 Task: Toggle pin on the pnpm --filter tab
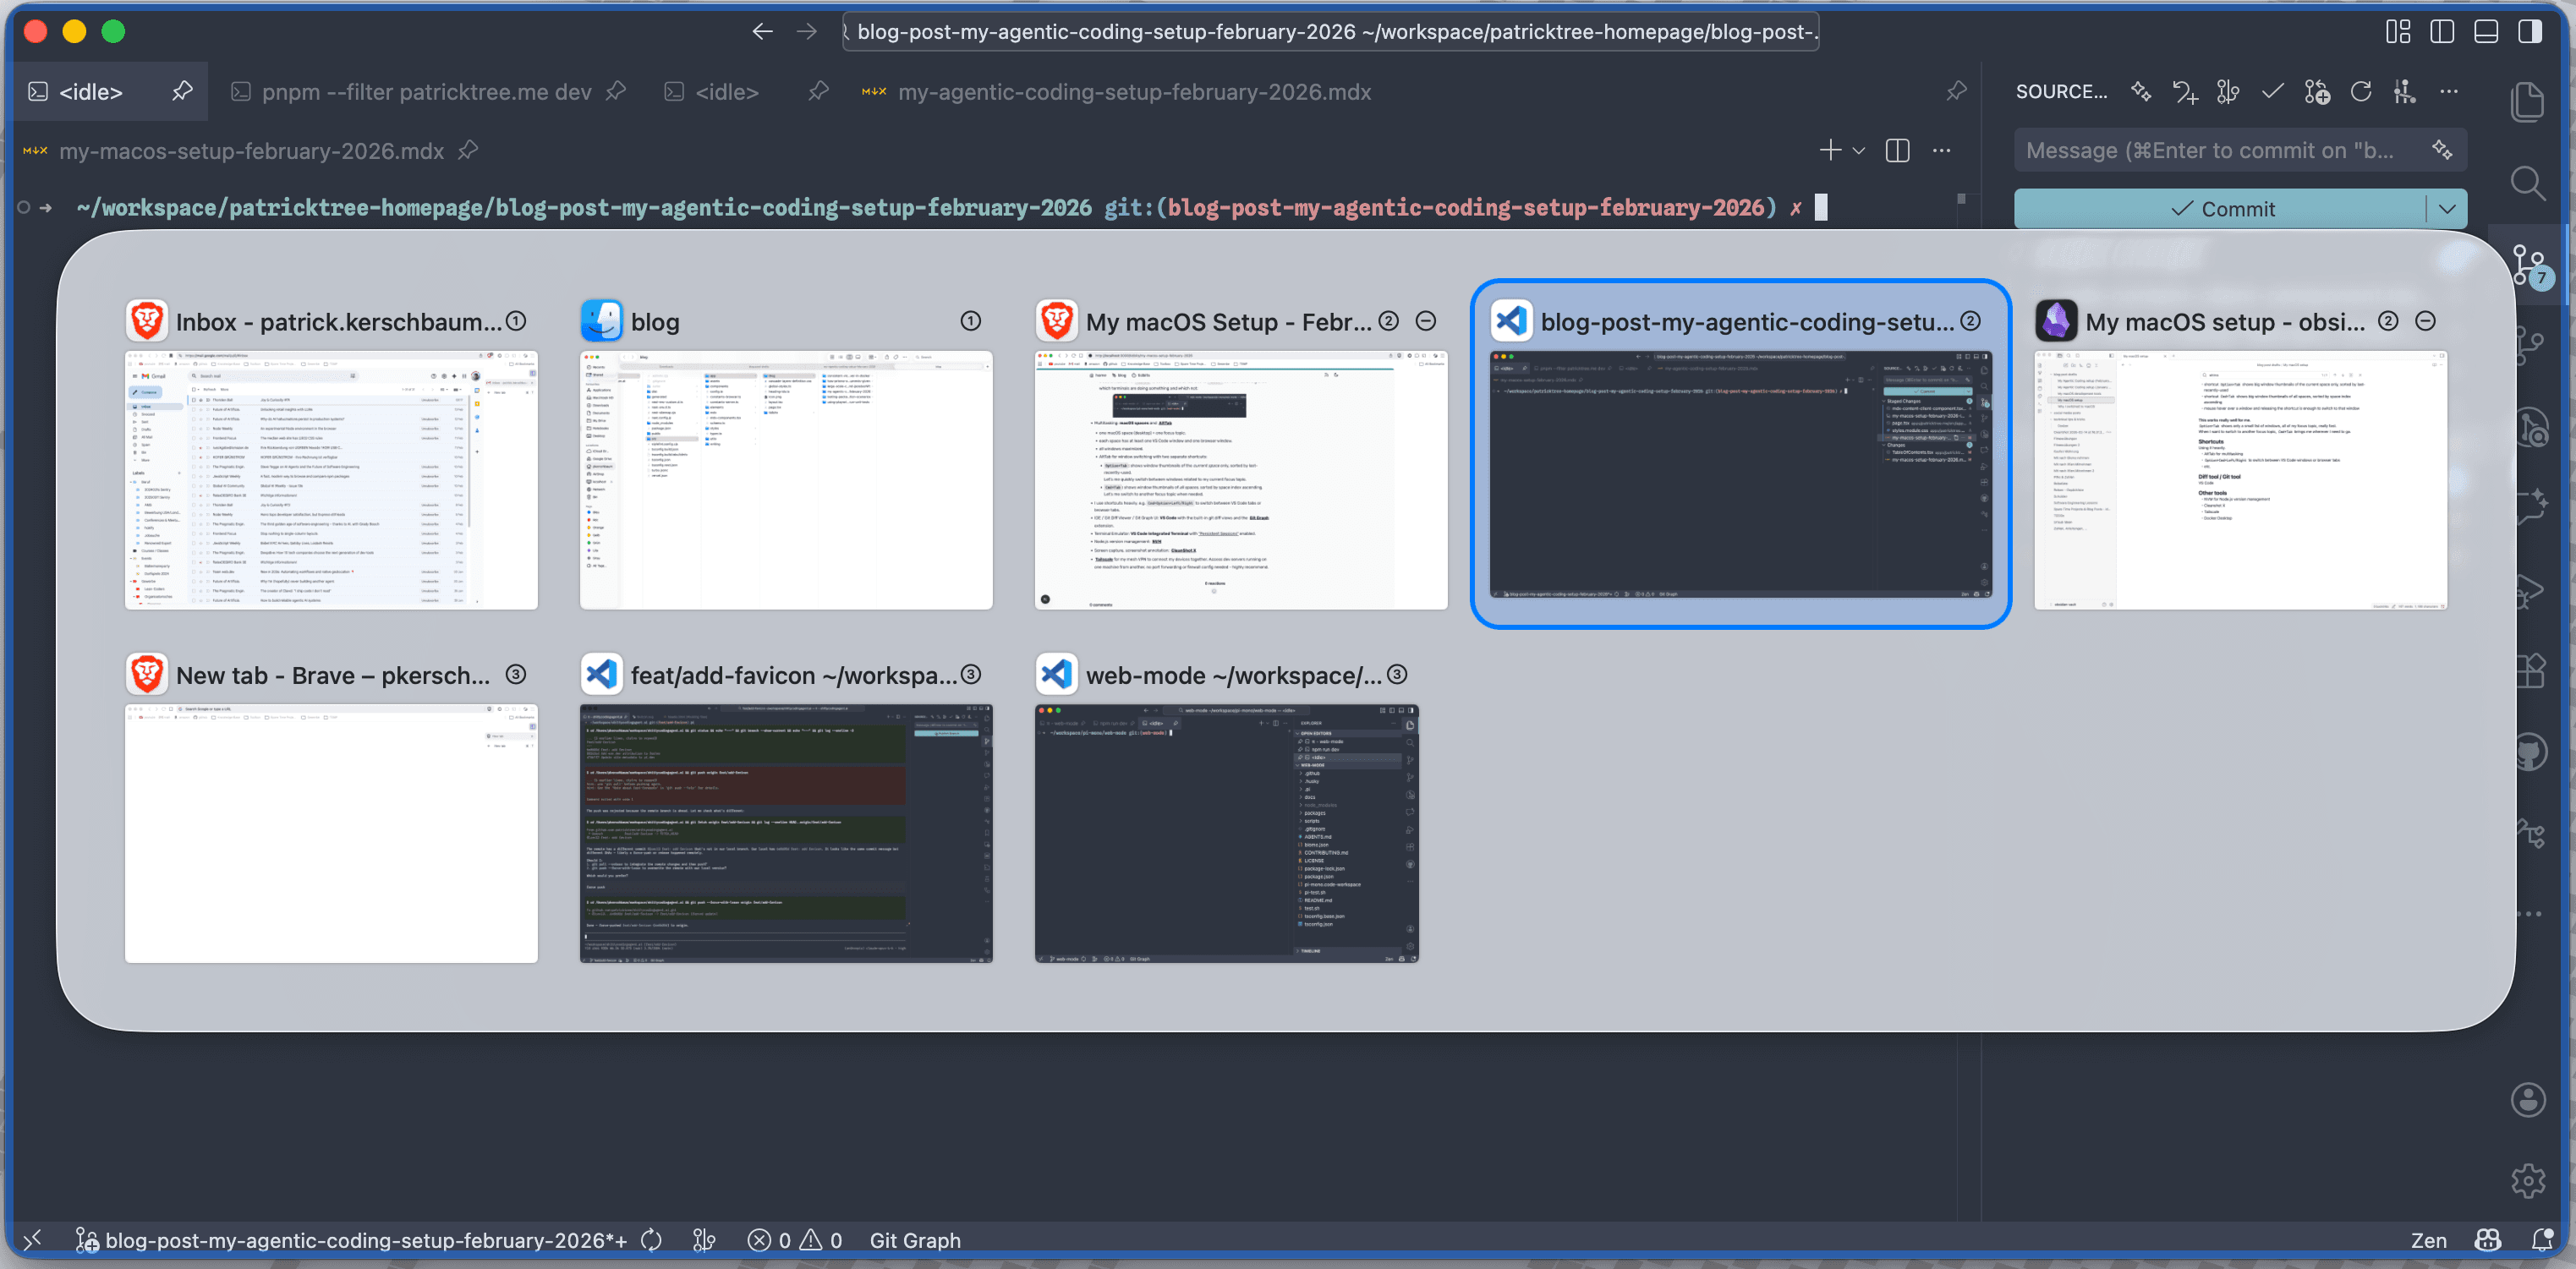616,91
